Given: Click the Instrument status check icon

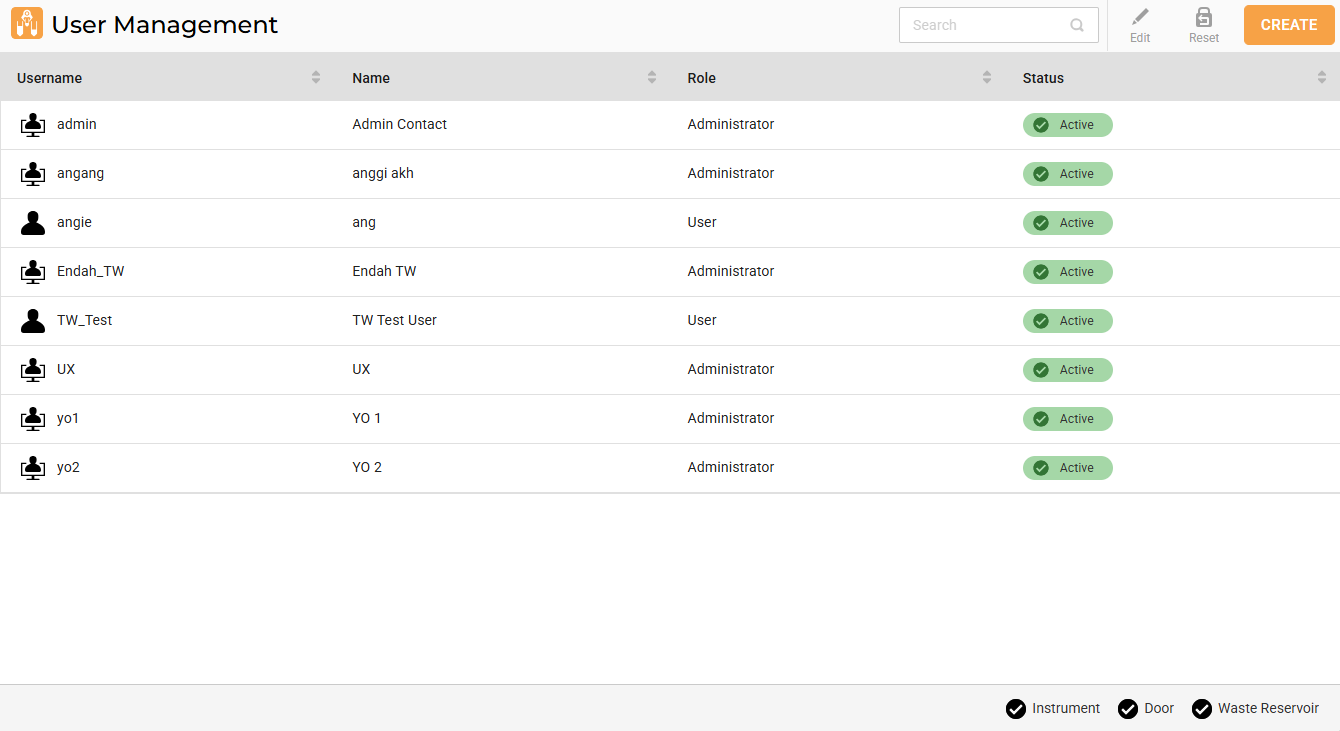Looking at the screenshot, I should 1016,709.
